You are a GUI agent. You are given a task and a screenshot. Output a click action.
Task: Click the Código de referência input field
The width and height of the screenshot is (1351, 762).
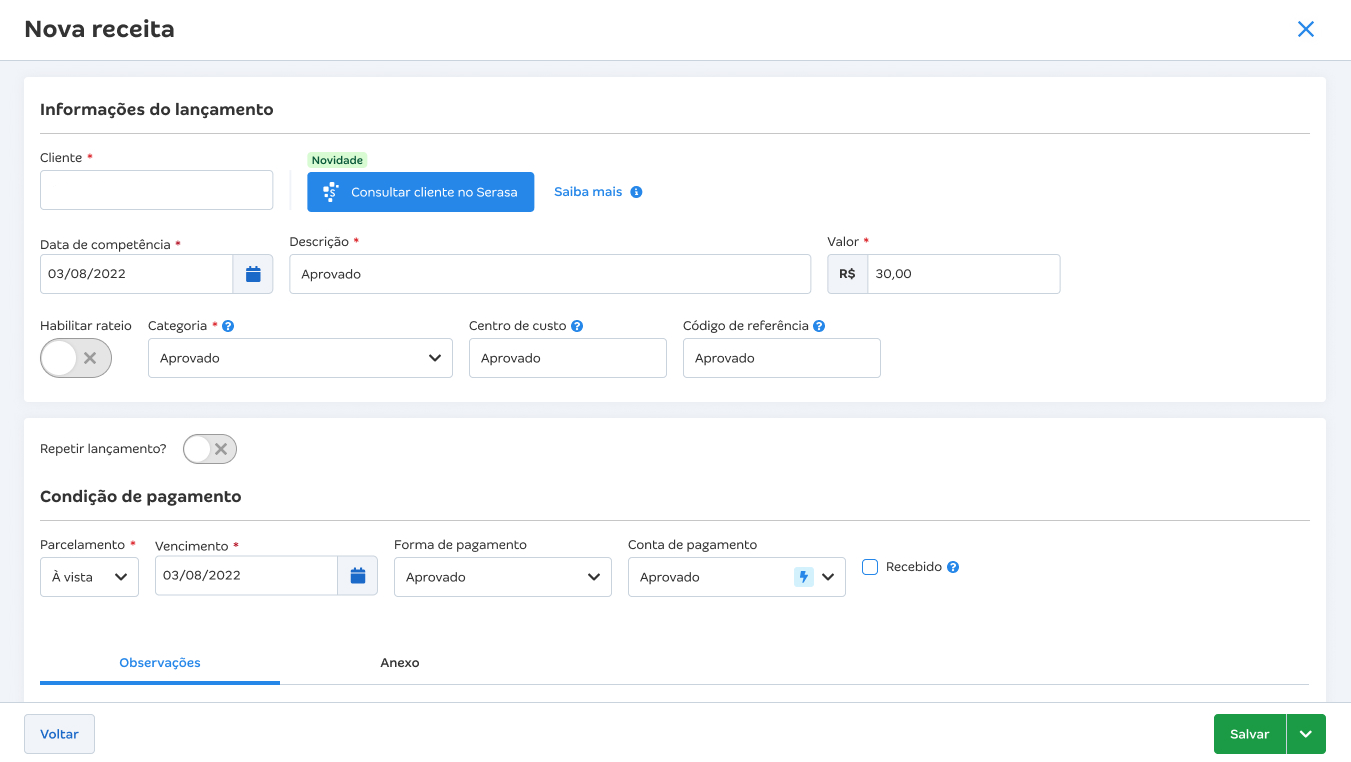click(x=782, y=358)
